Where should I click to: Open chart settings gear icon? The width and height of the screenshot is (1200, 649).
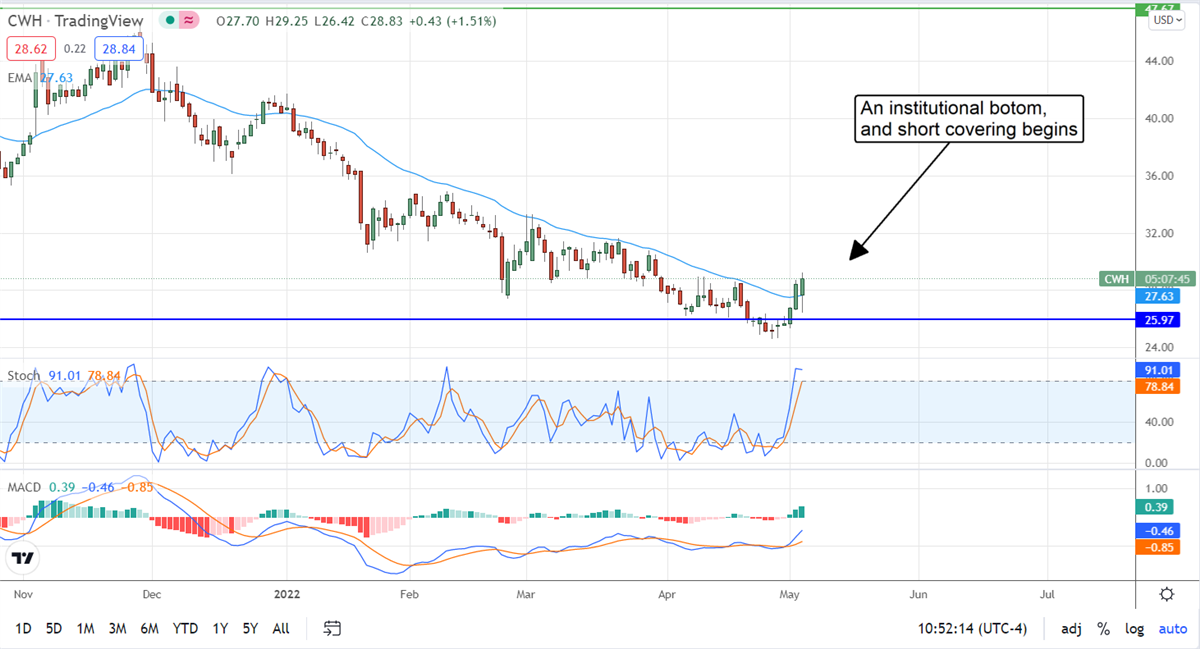1166,594
